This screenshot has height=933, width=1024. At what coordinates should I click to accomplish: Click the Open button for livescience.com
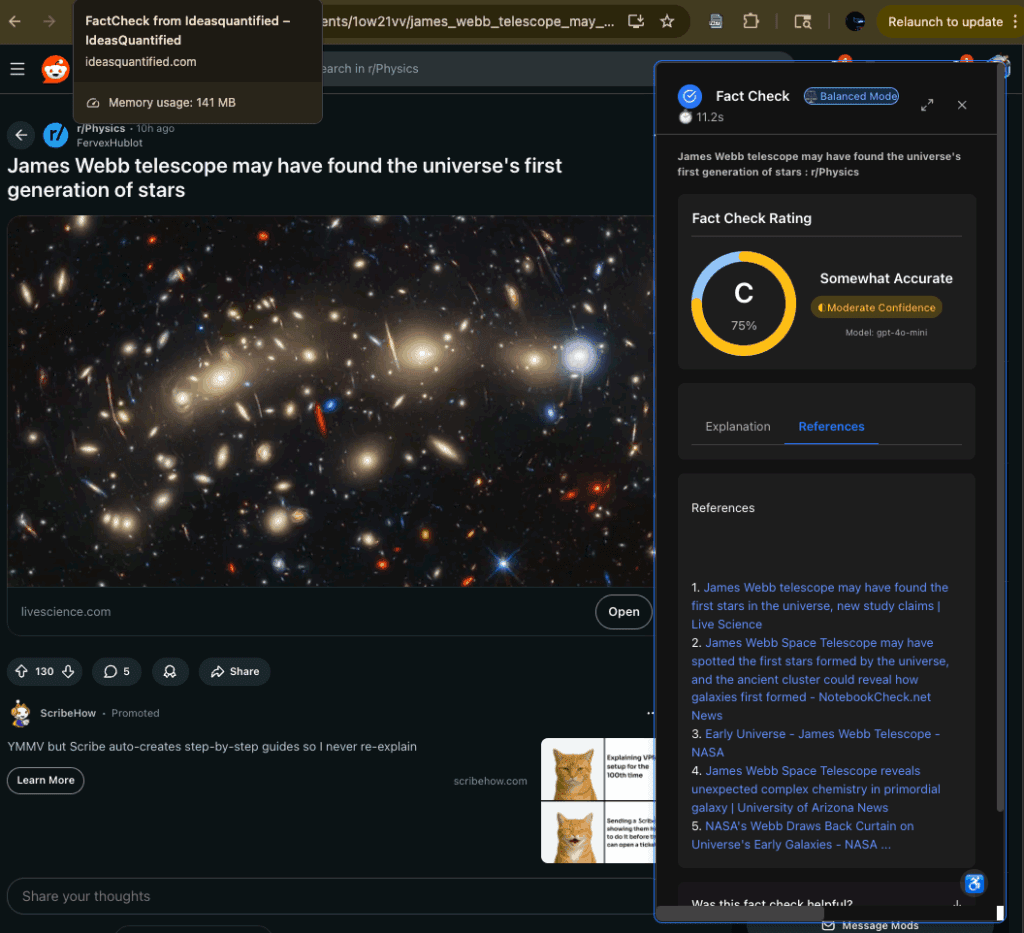pyautogui.click(x=623, y=612)
